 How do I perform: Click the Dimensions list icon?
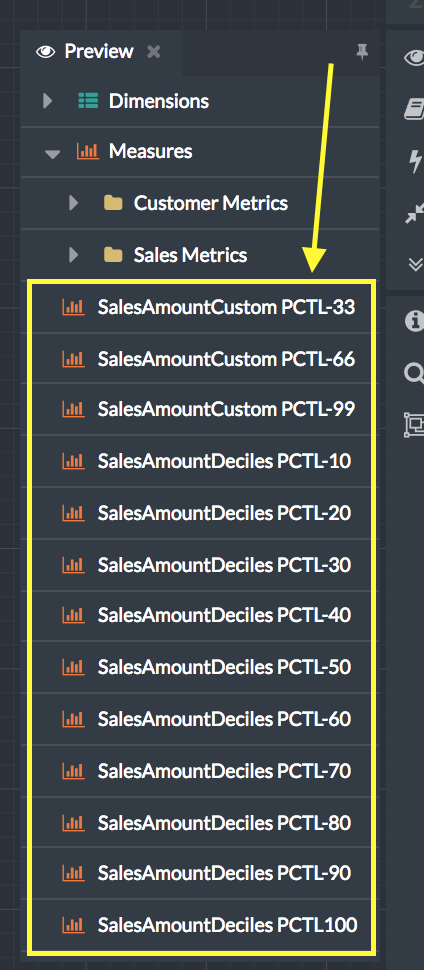click(x=88, y=101)
